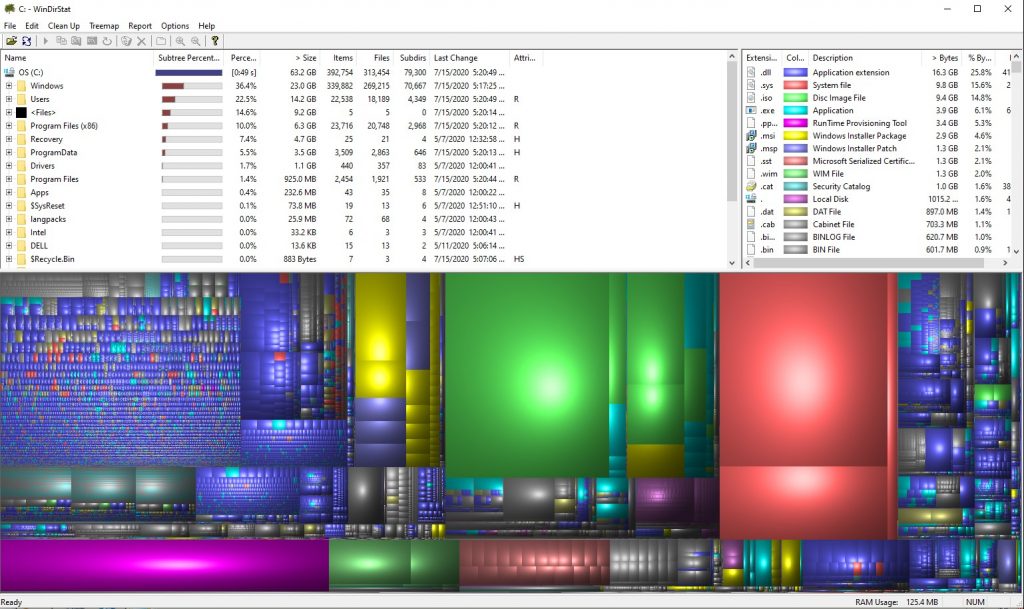
Task: Click the Help question mark icon
Action: (215, 41)
